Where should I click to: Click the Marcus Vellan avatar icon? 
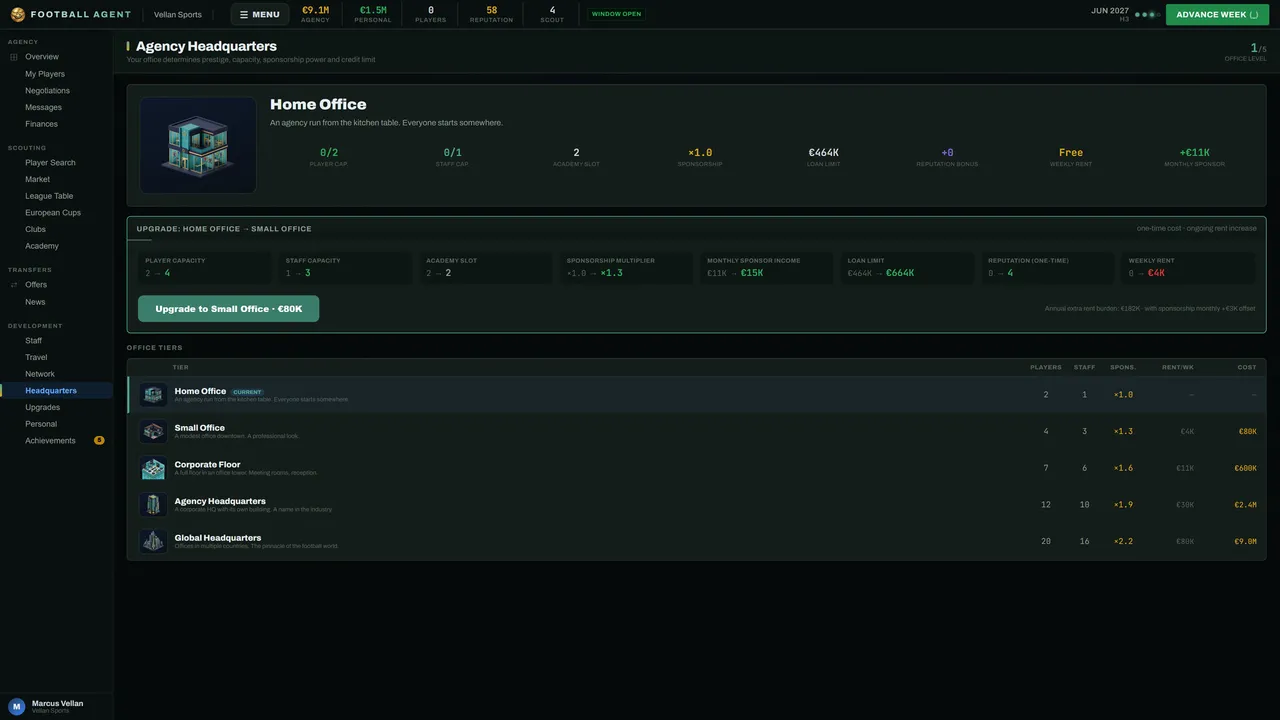[17, 706]
